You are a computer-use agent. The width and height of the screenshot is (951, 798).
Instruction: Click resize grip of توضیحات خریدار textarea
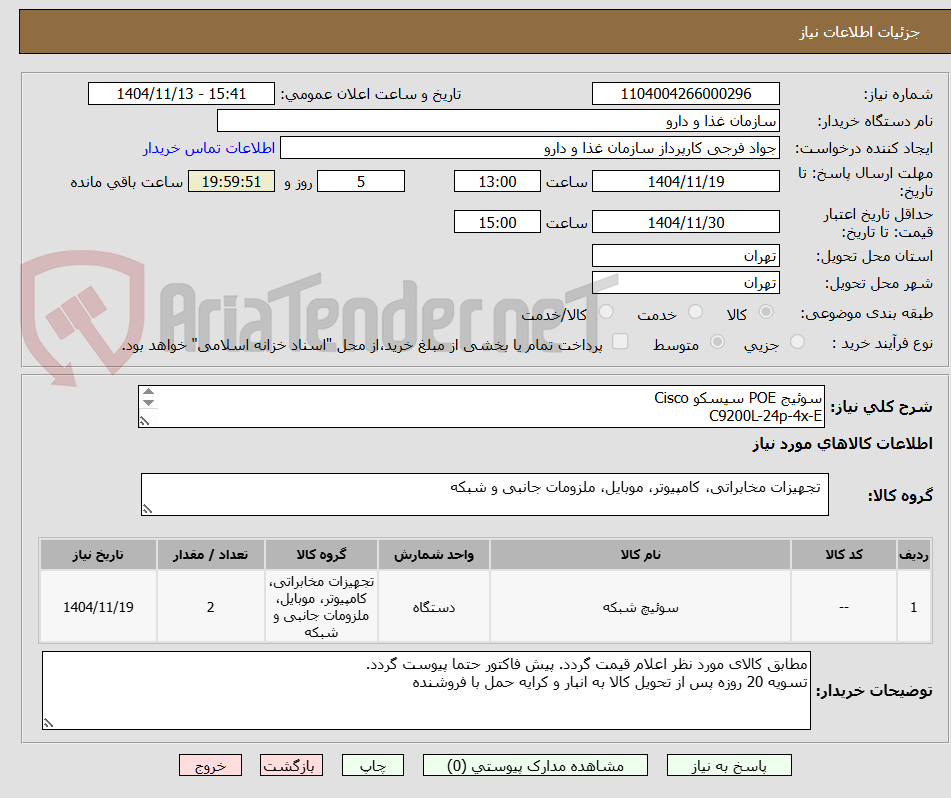pyautogui.click(x=49, y=722)
